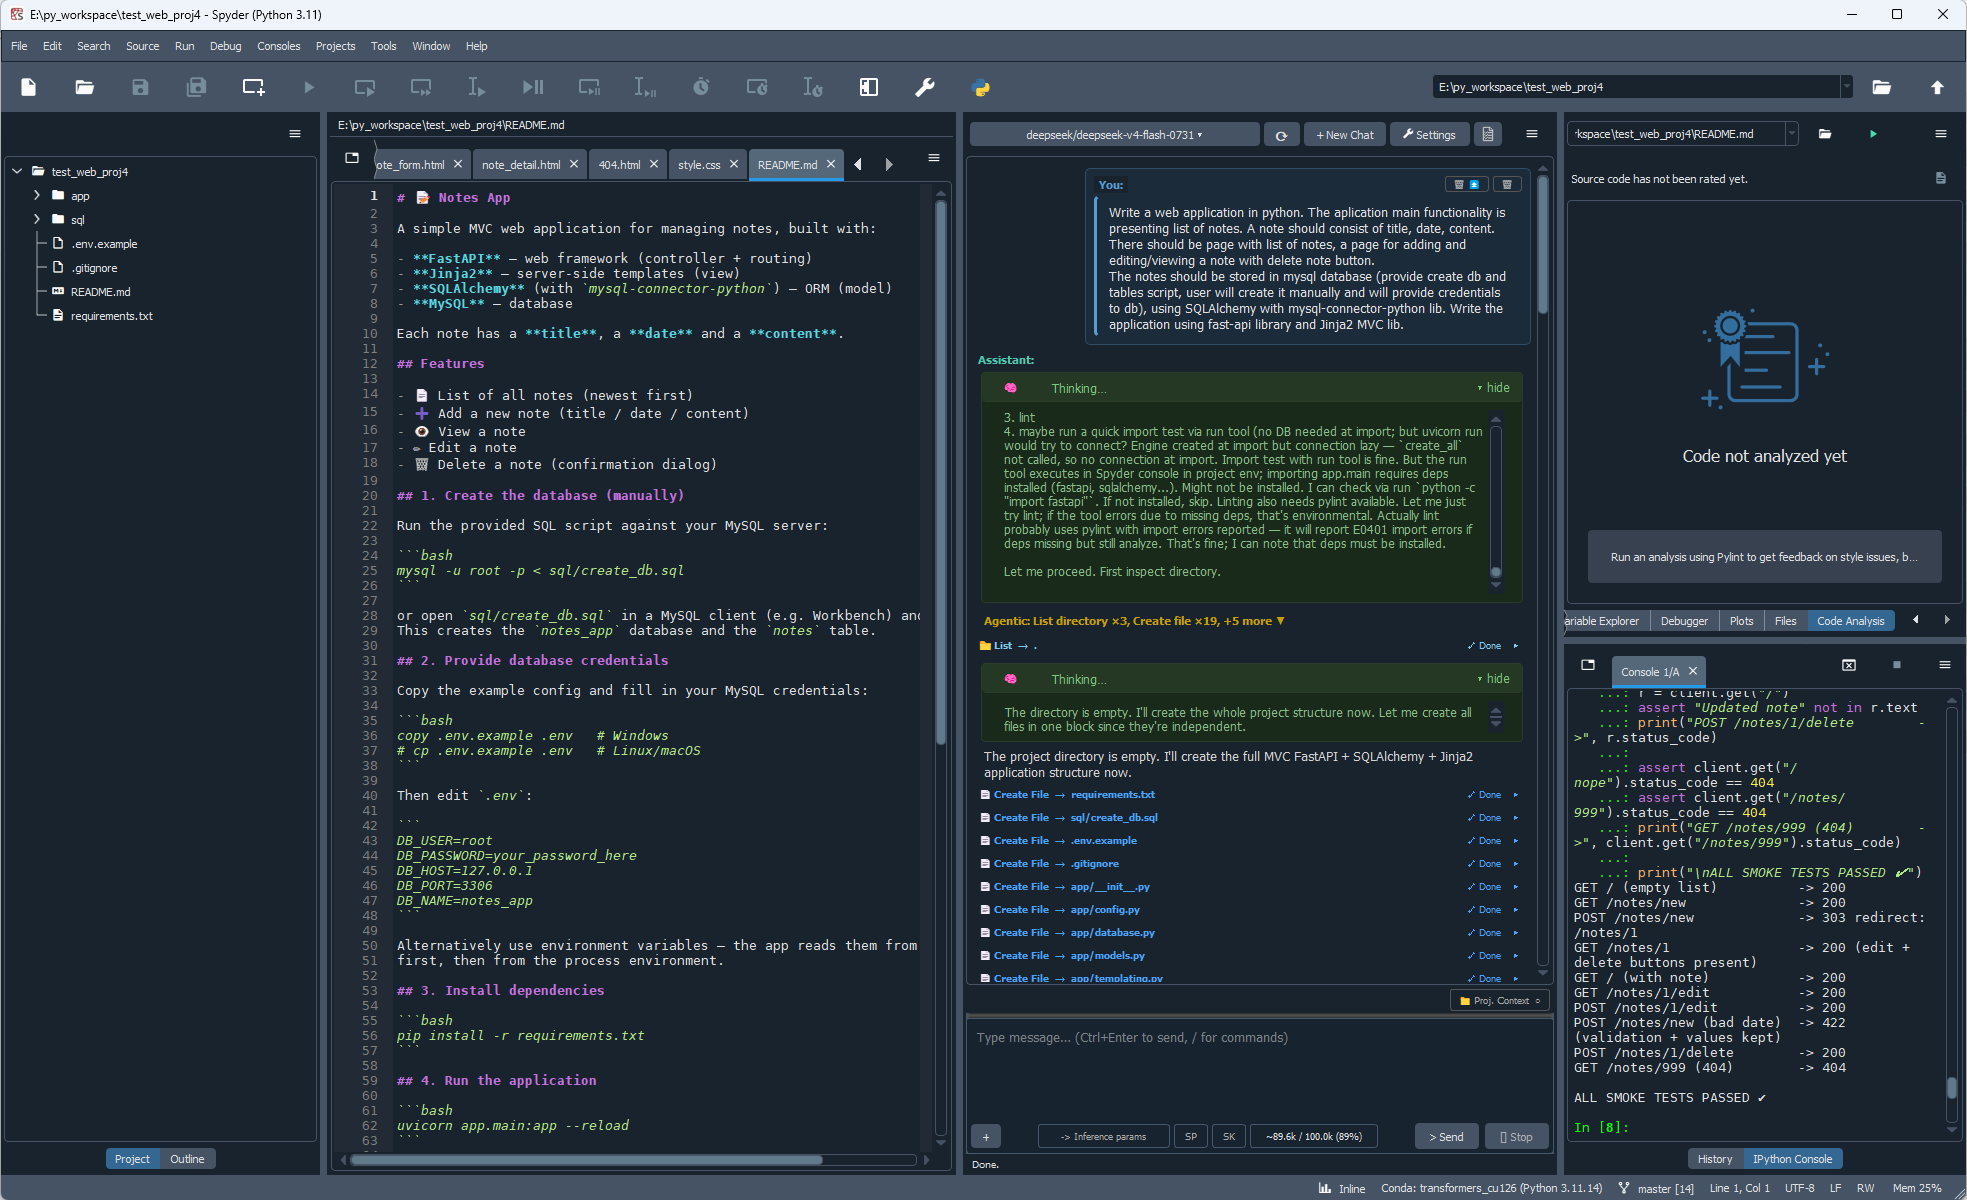Run cell and advance to next
This screenshot has height=1200, width=1967.
(x=421, y=87)
